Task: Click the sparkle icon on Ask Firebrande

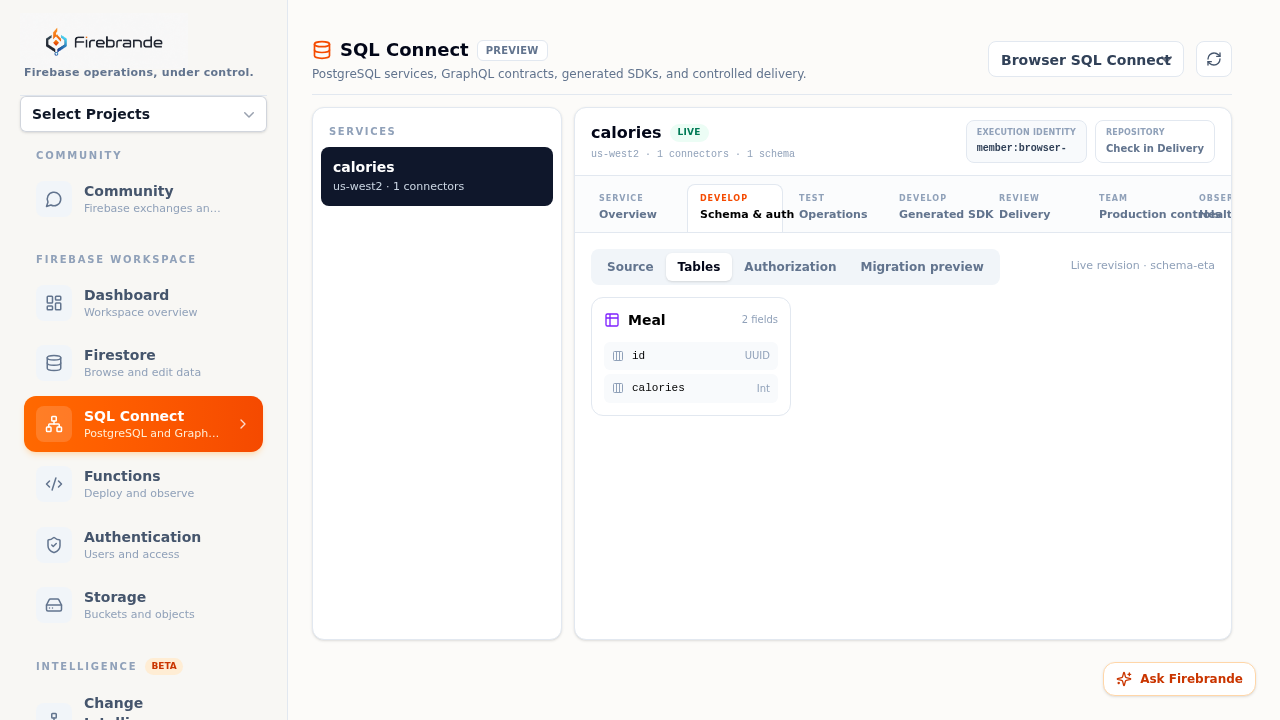Action: [x=1124, y=679]
